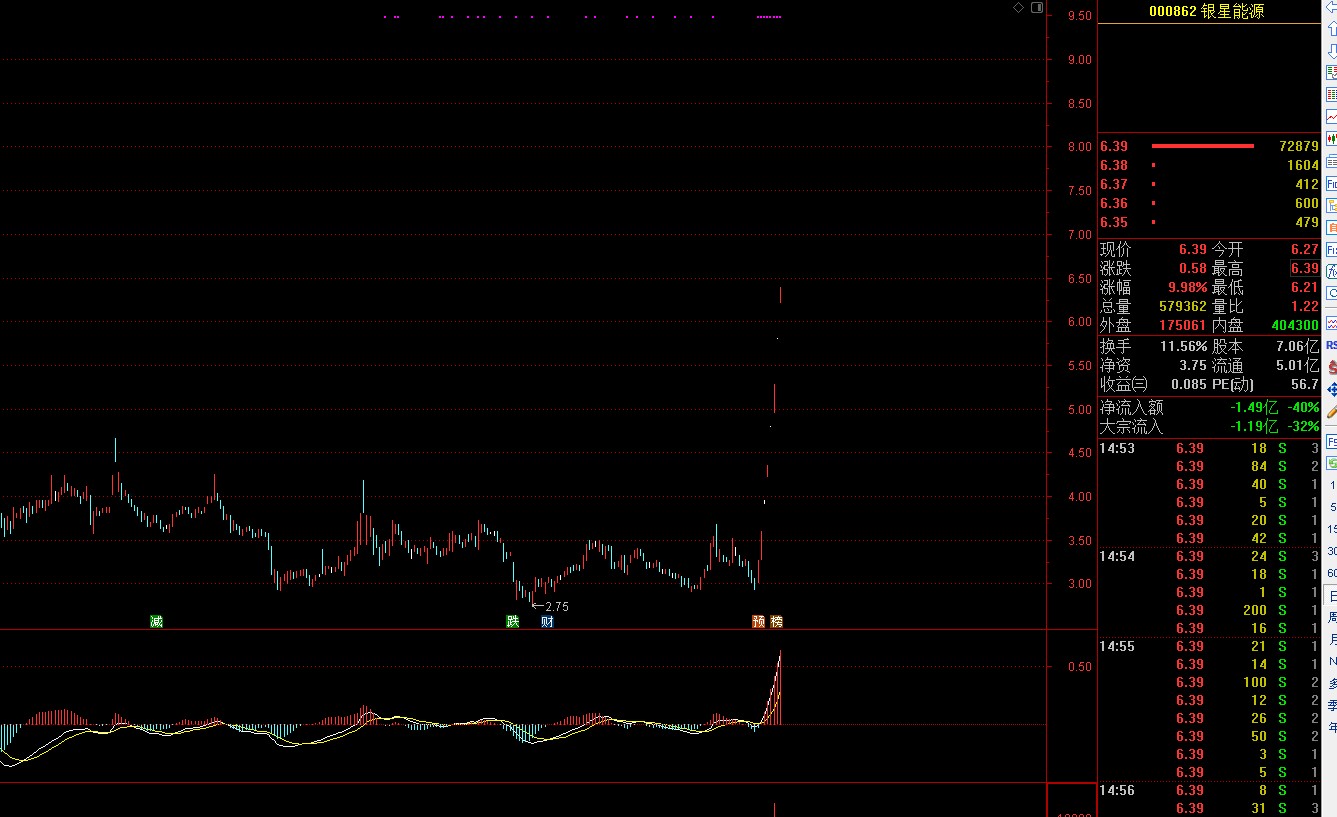Click the blue up arrow sidebar icon

[x=1331, y=30]
